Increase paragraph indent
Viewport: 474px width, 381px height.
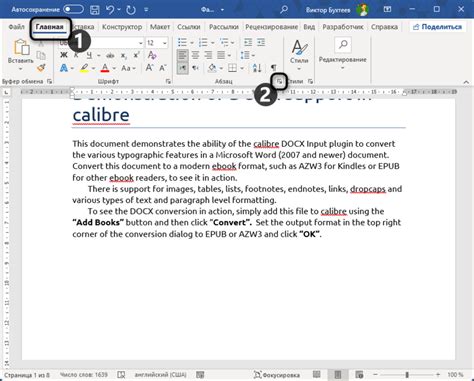click(x=261, y=42)
